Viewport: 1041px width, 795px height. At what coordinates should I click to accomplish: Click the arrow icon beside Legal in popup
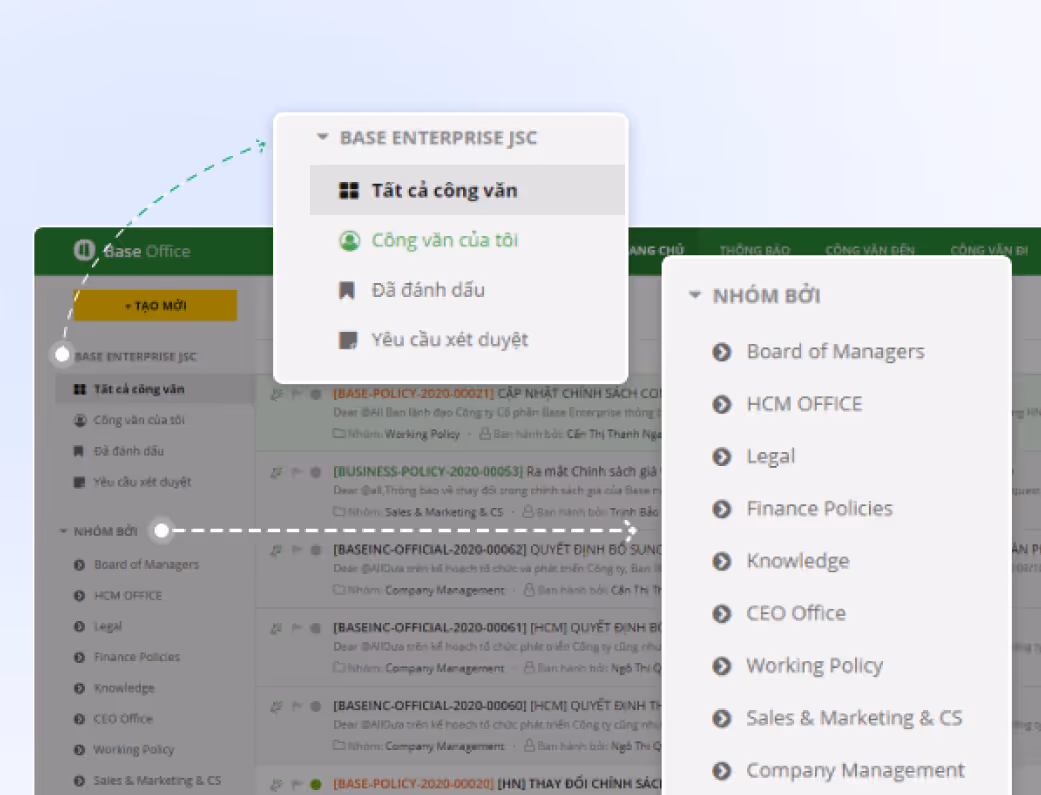[722, 456]
